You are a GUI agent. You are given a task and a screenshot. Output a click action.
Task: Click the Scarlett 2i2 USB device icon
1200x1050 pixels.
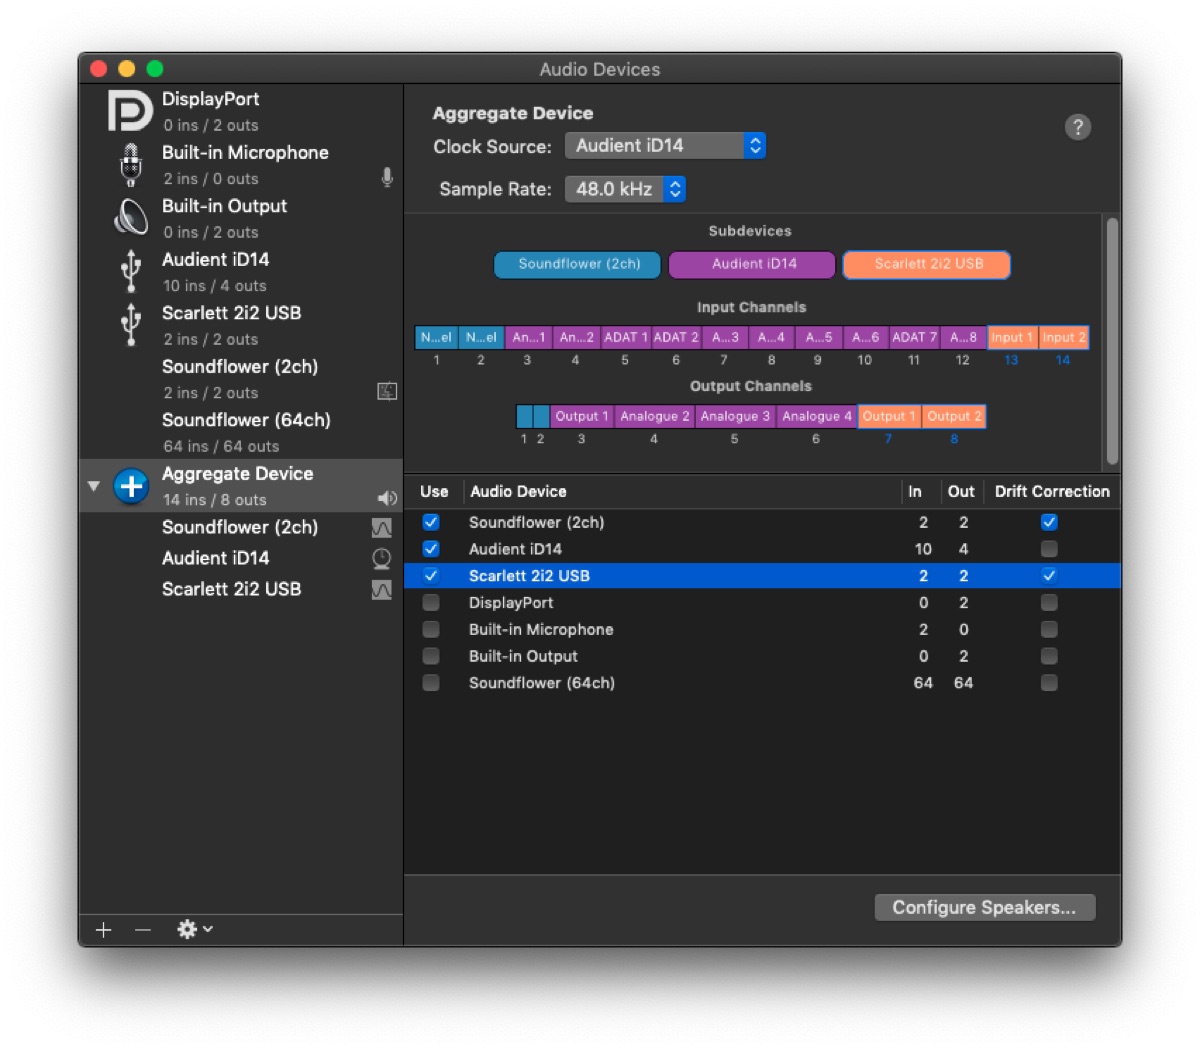point(131,325)
